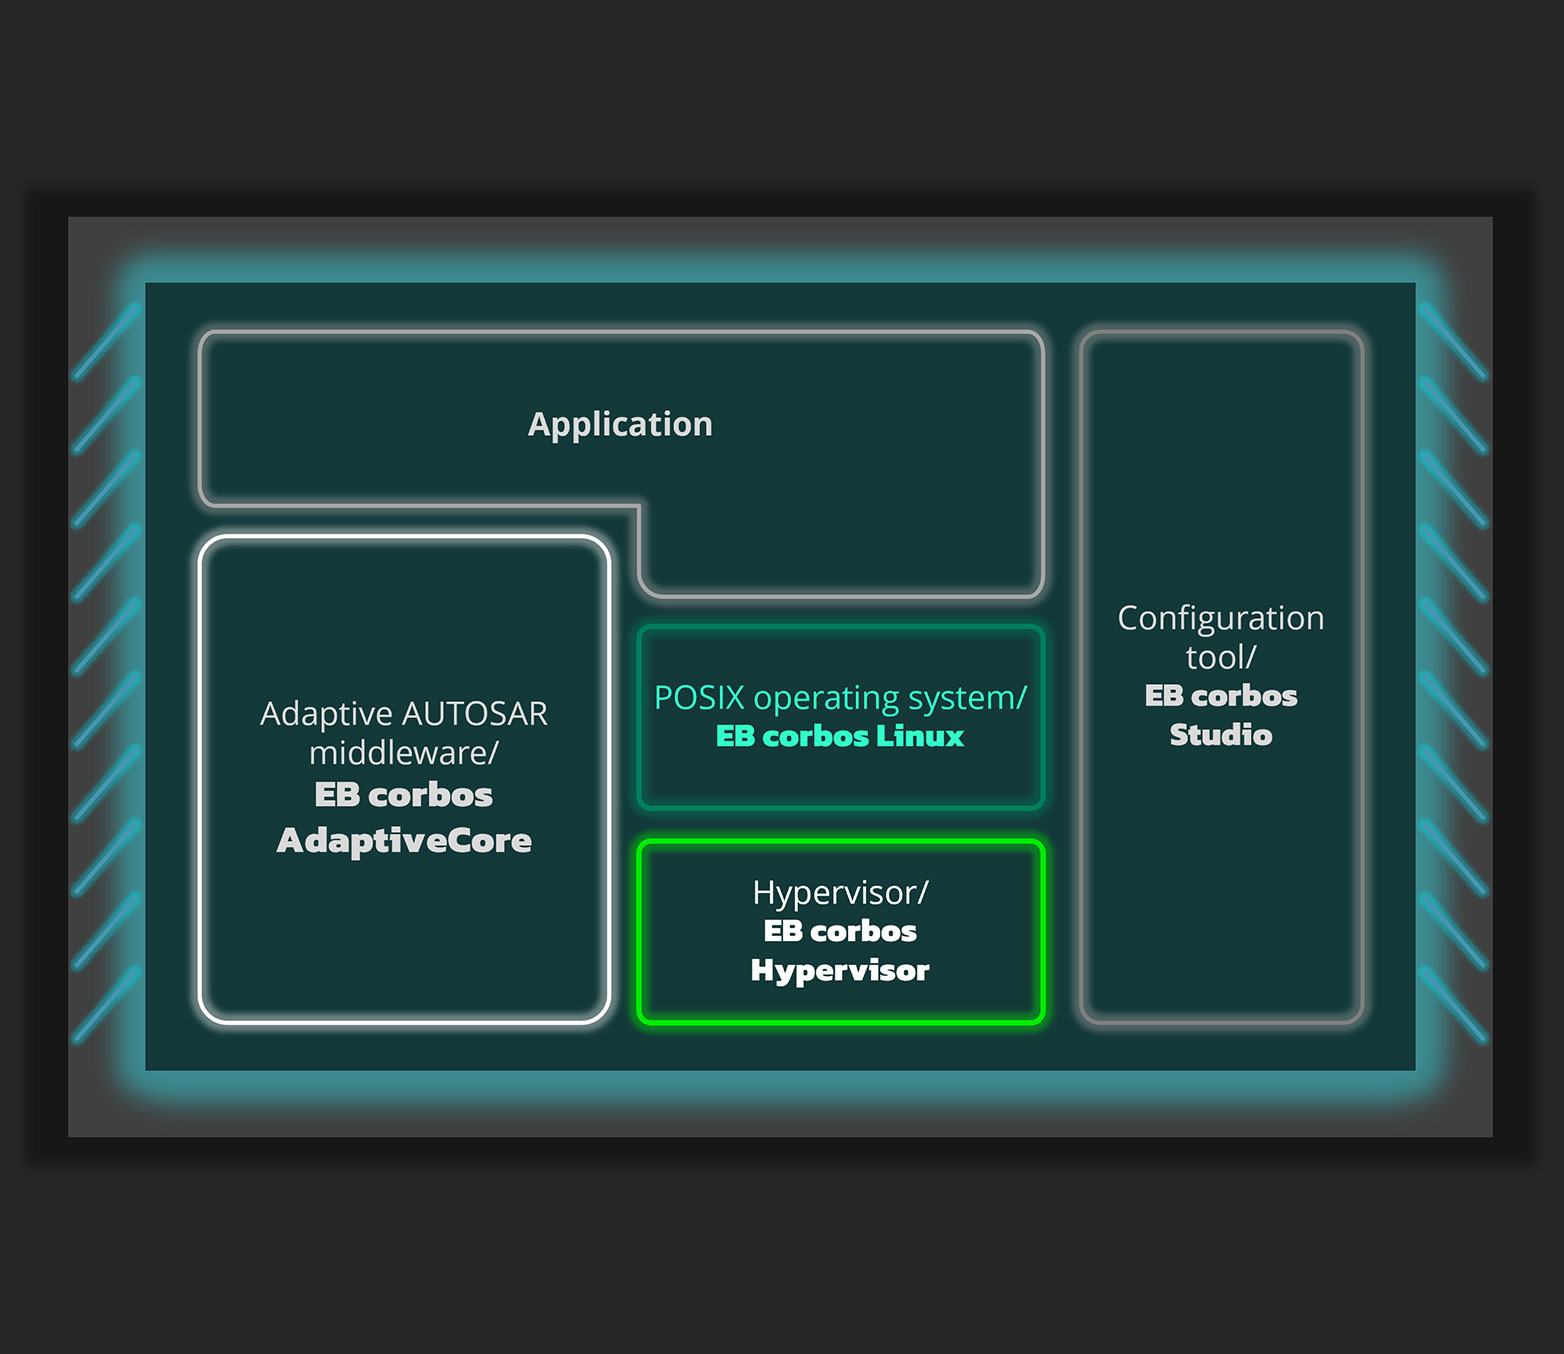Click the "Application" label

coord(620,425)
